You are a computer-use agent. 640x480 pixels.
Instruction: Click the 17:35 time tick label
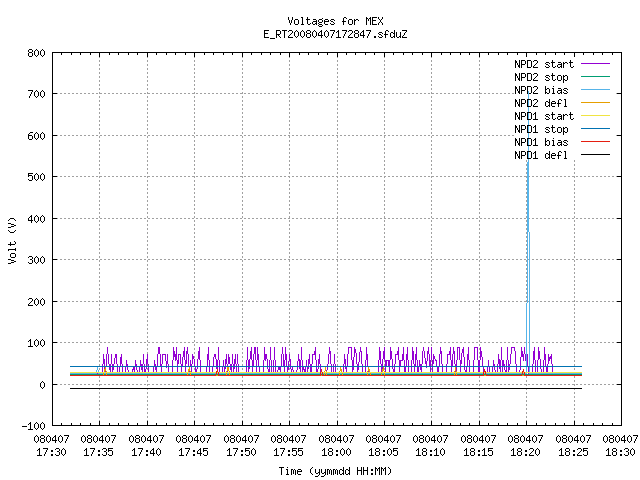pos(98,453)
